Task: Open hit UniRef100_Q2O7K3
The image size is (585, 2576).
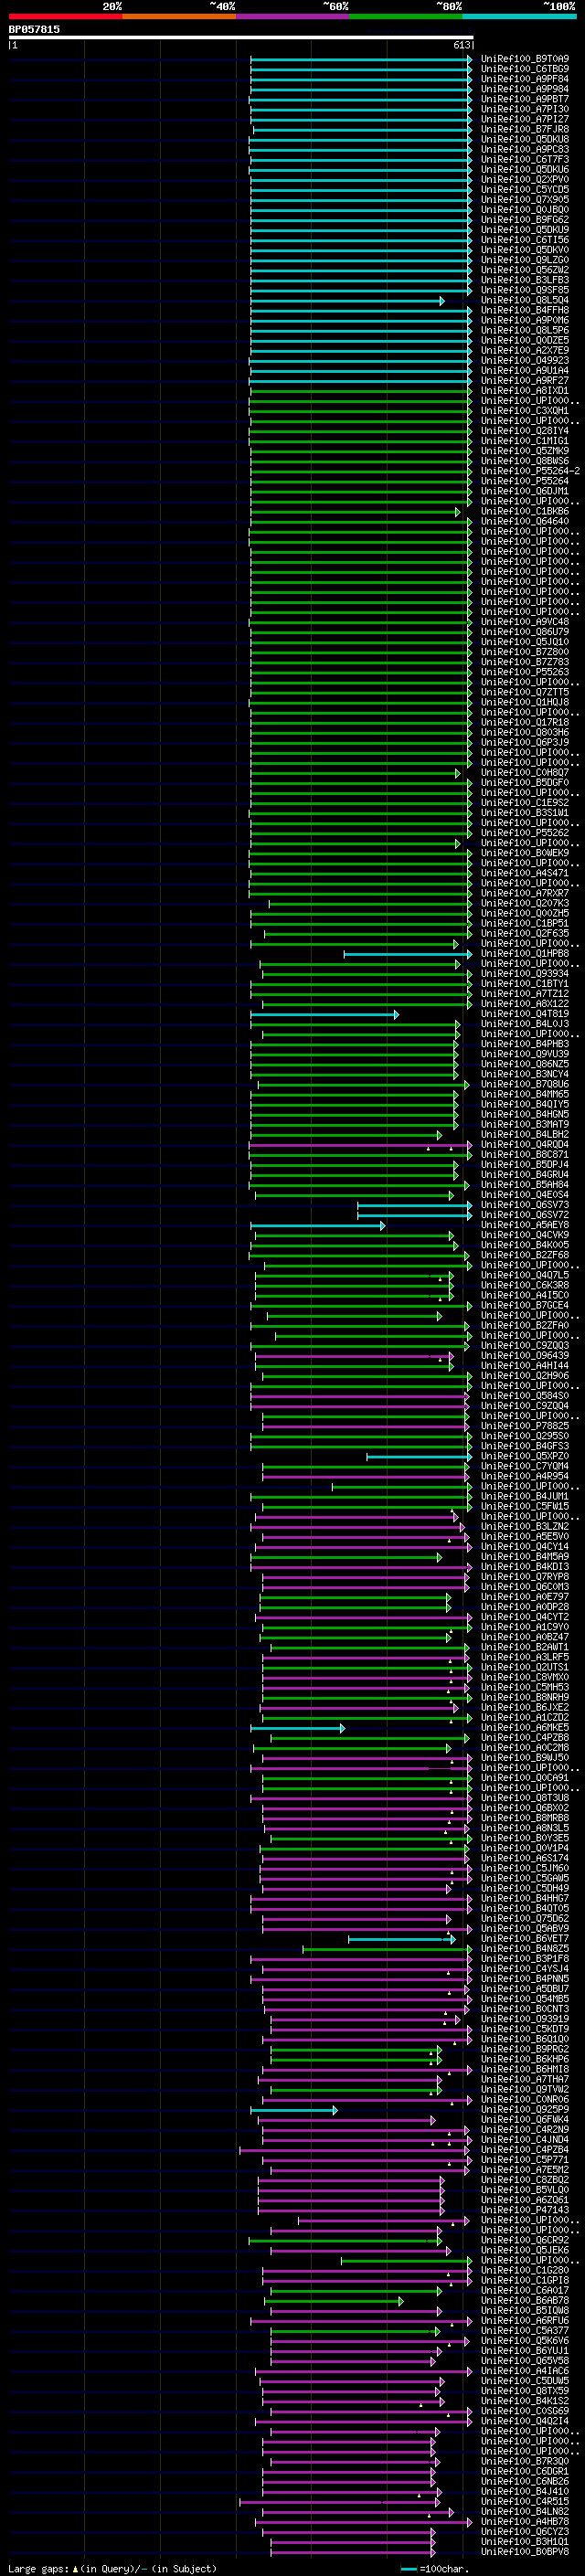Action: (x=525, y=903)
